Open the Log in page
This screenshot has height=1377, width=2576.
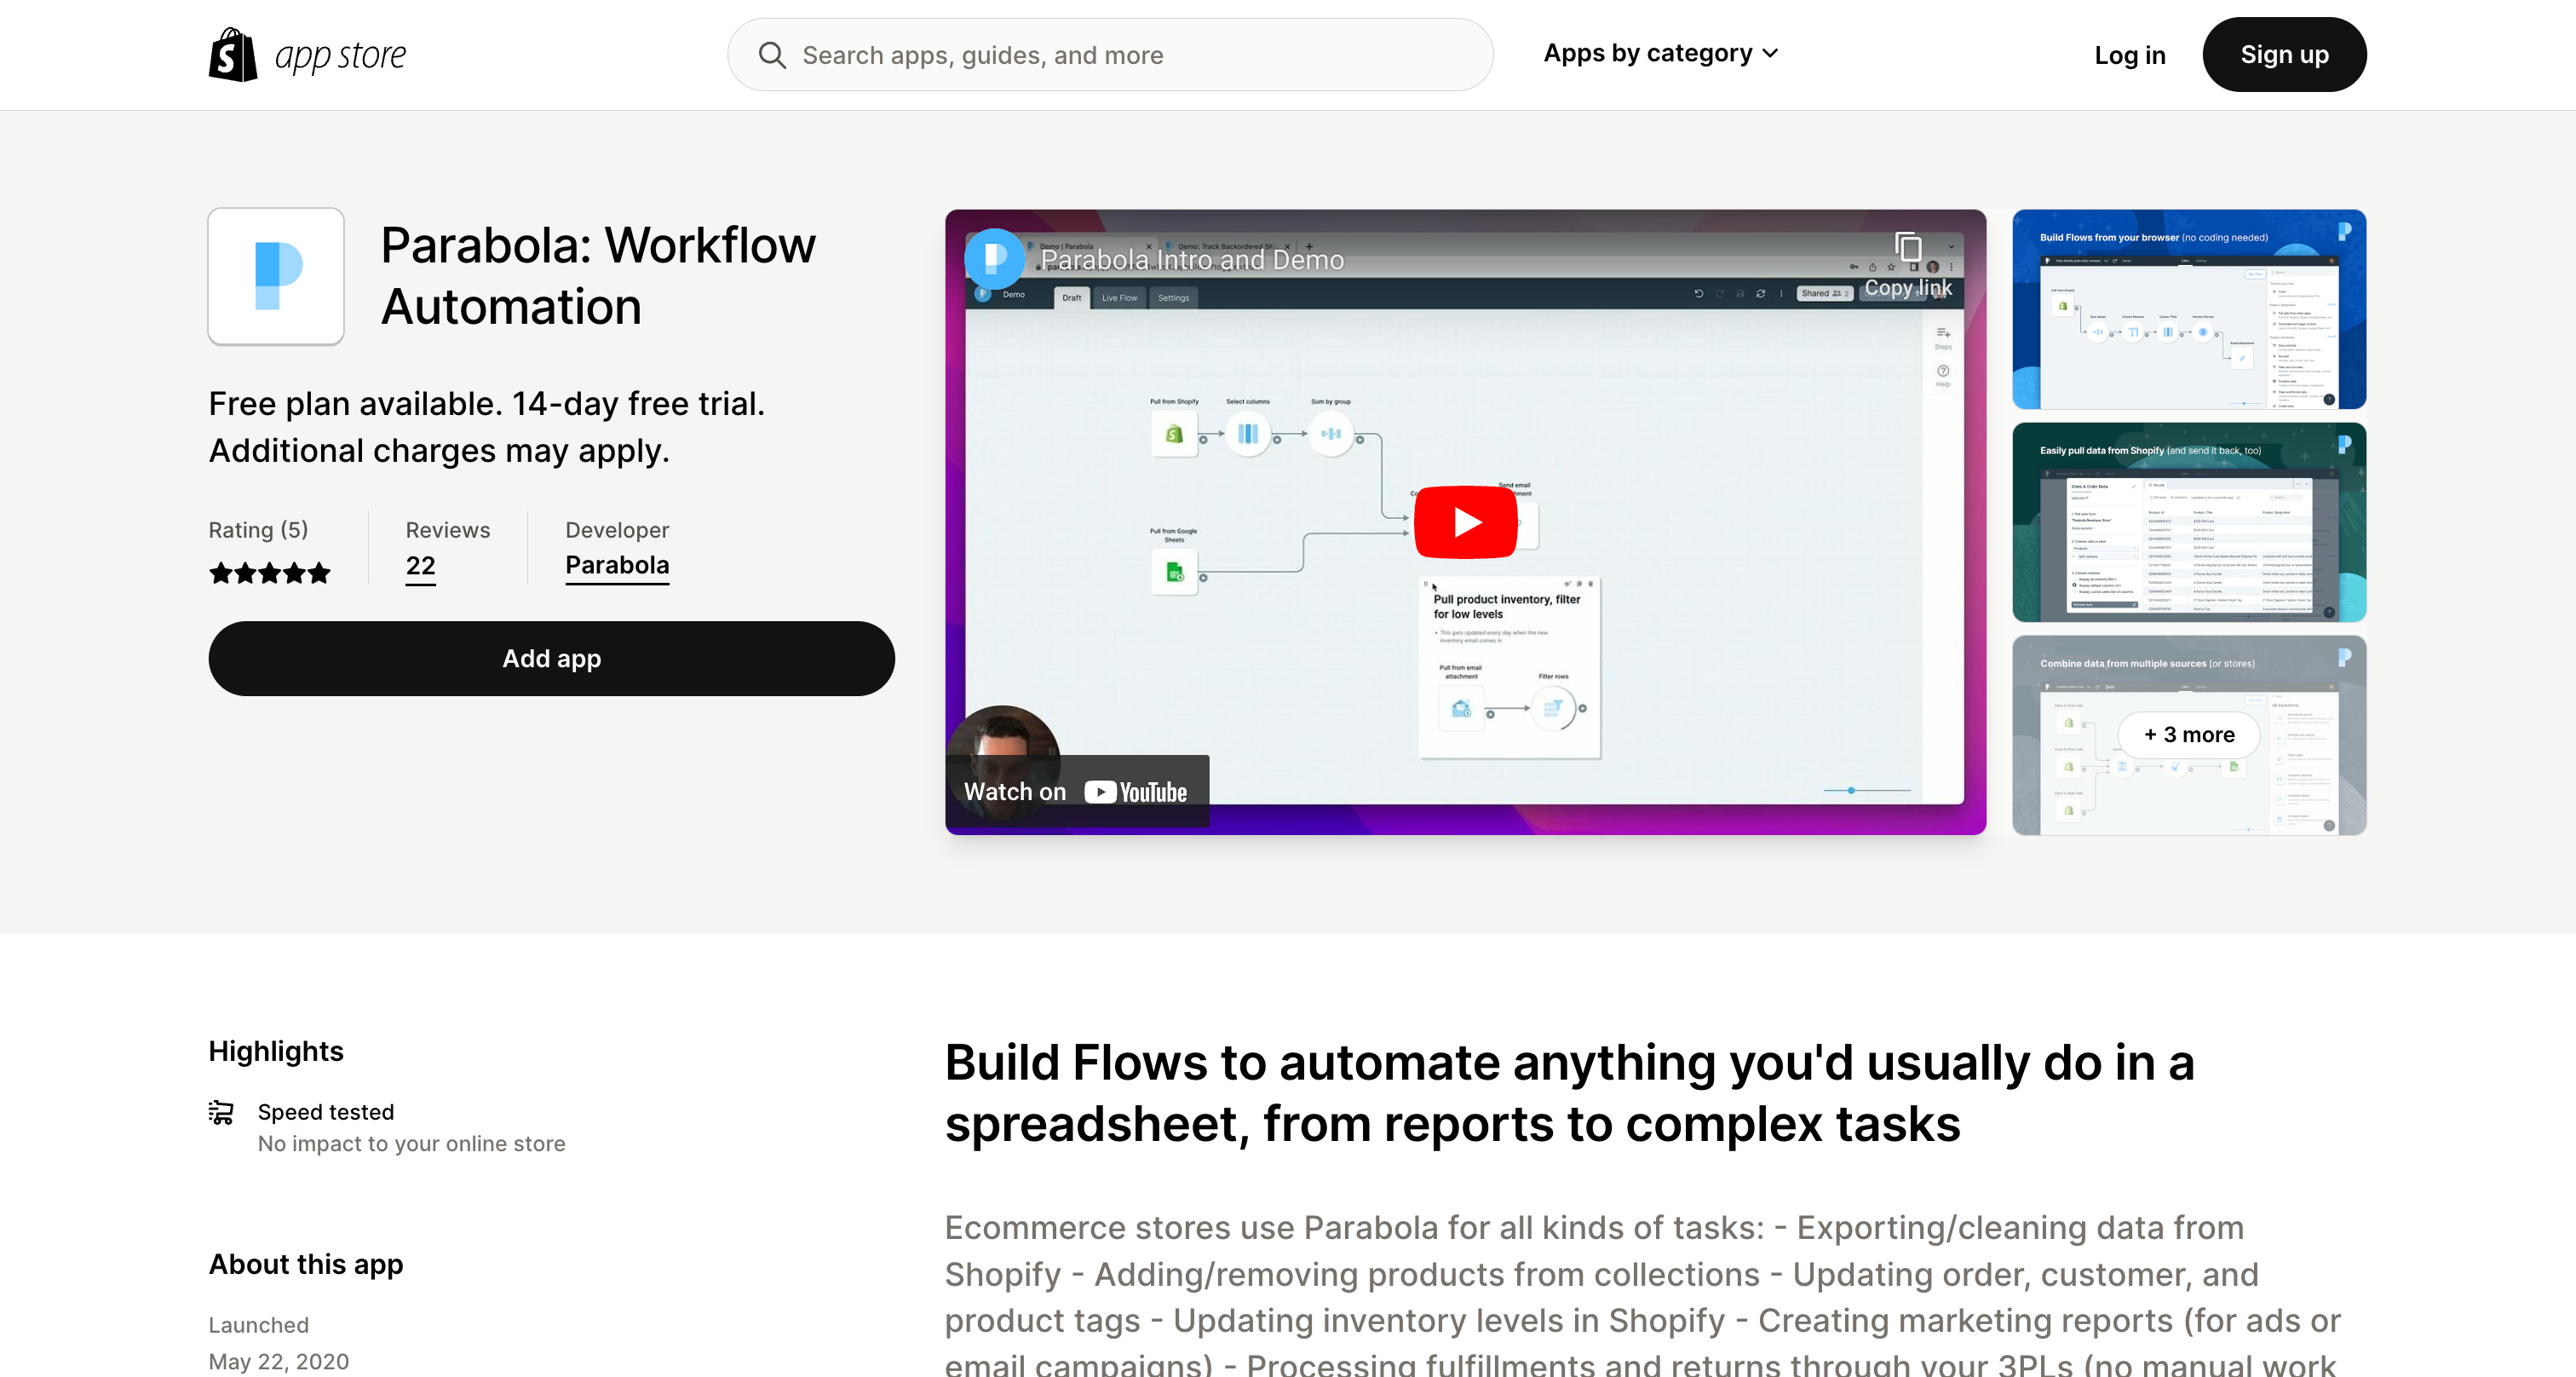pyautogui.click(x=2130, y=55)
